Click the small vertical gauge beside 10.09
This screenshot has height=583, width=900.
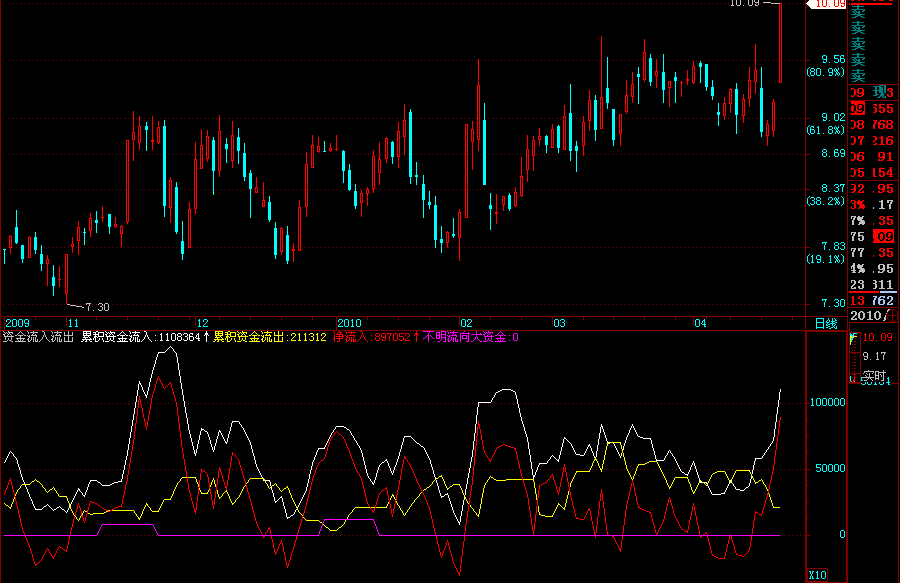click(x=854, y=356)
